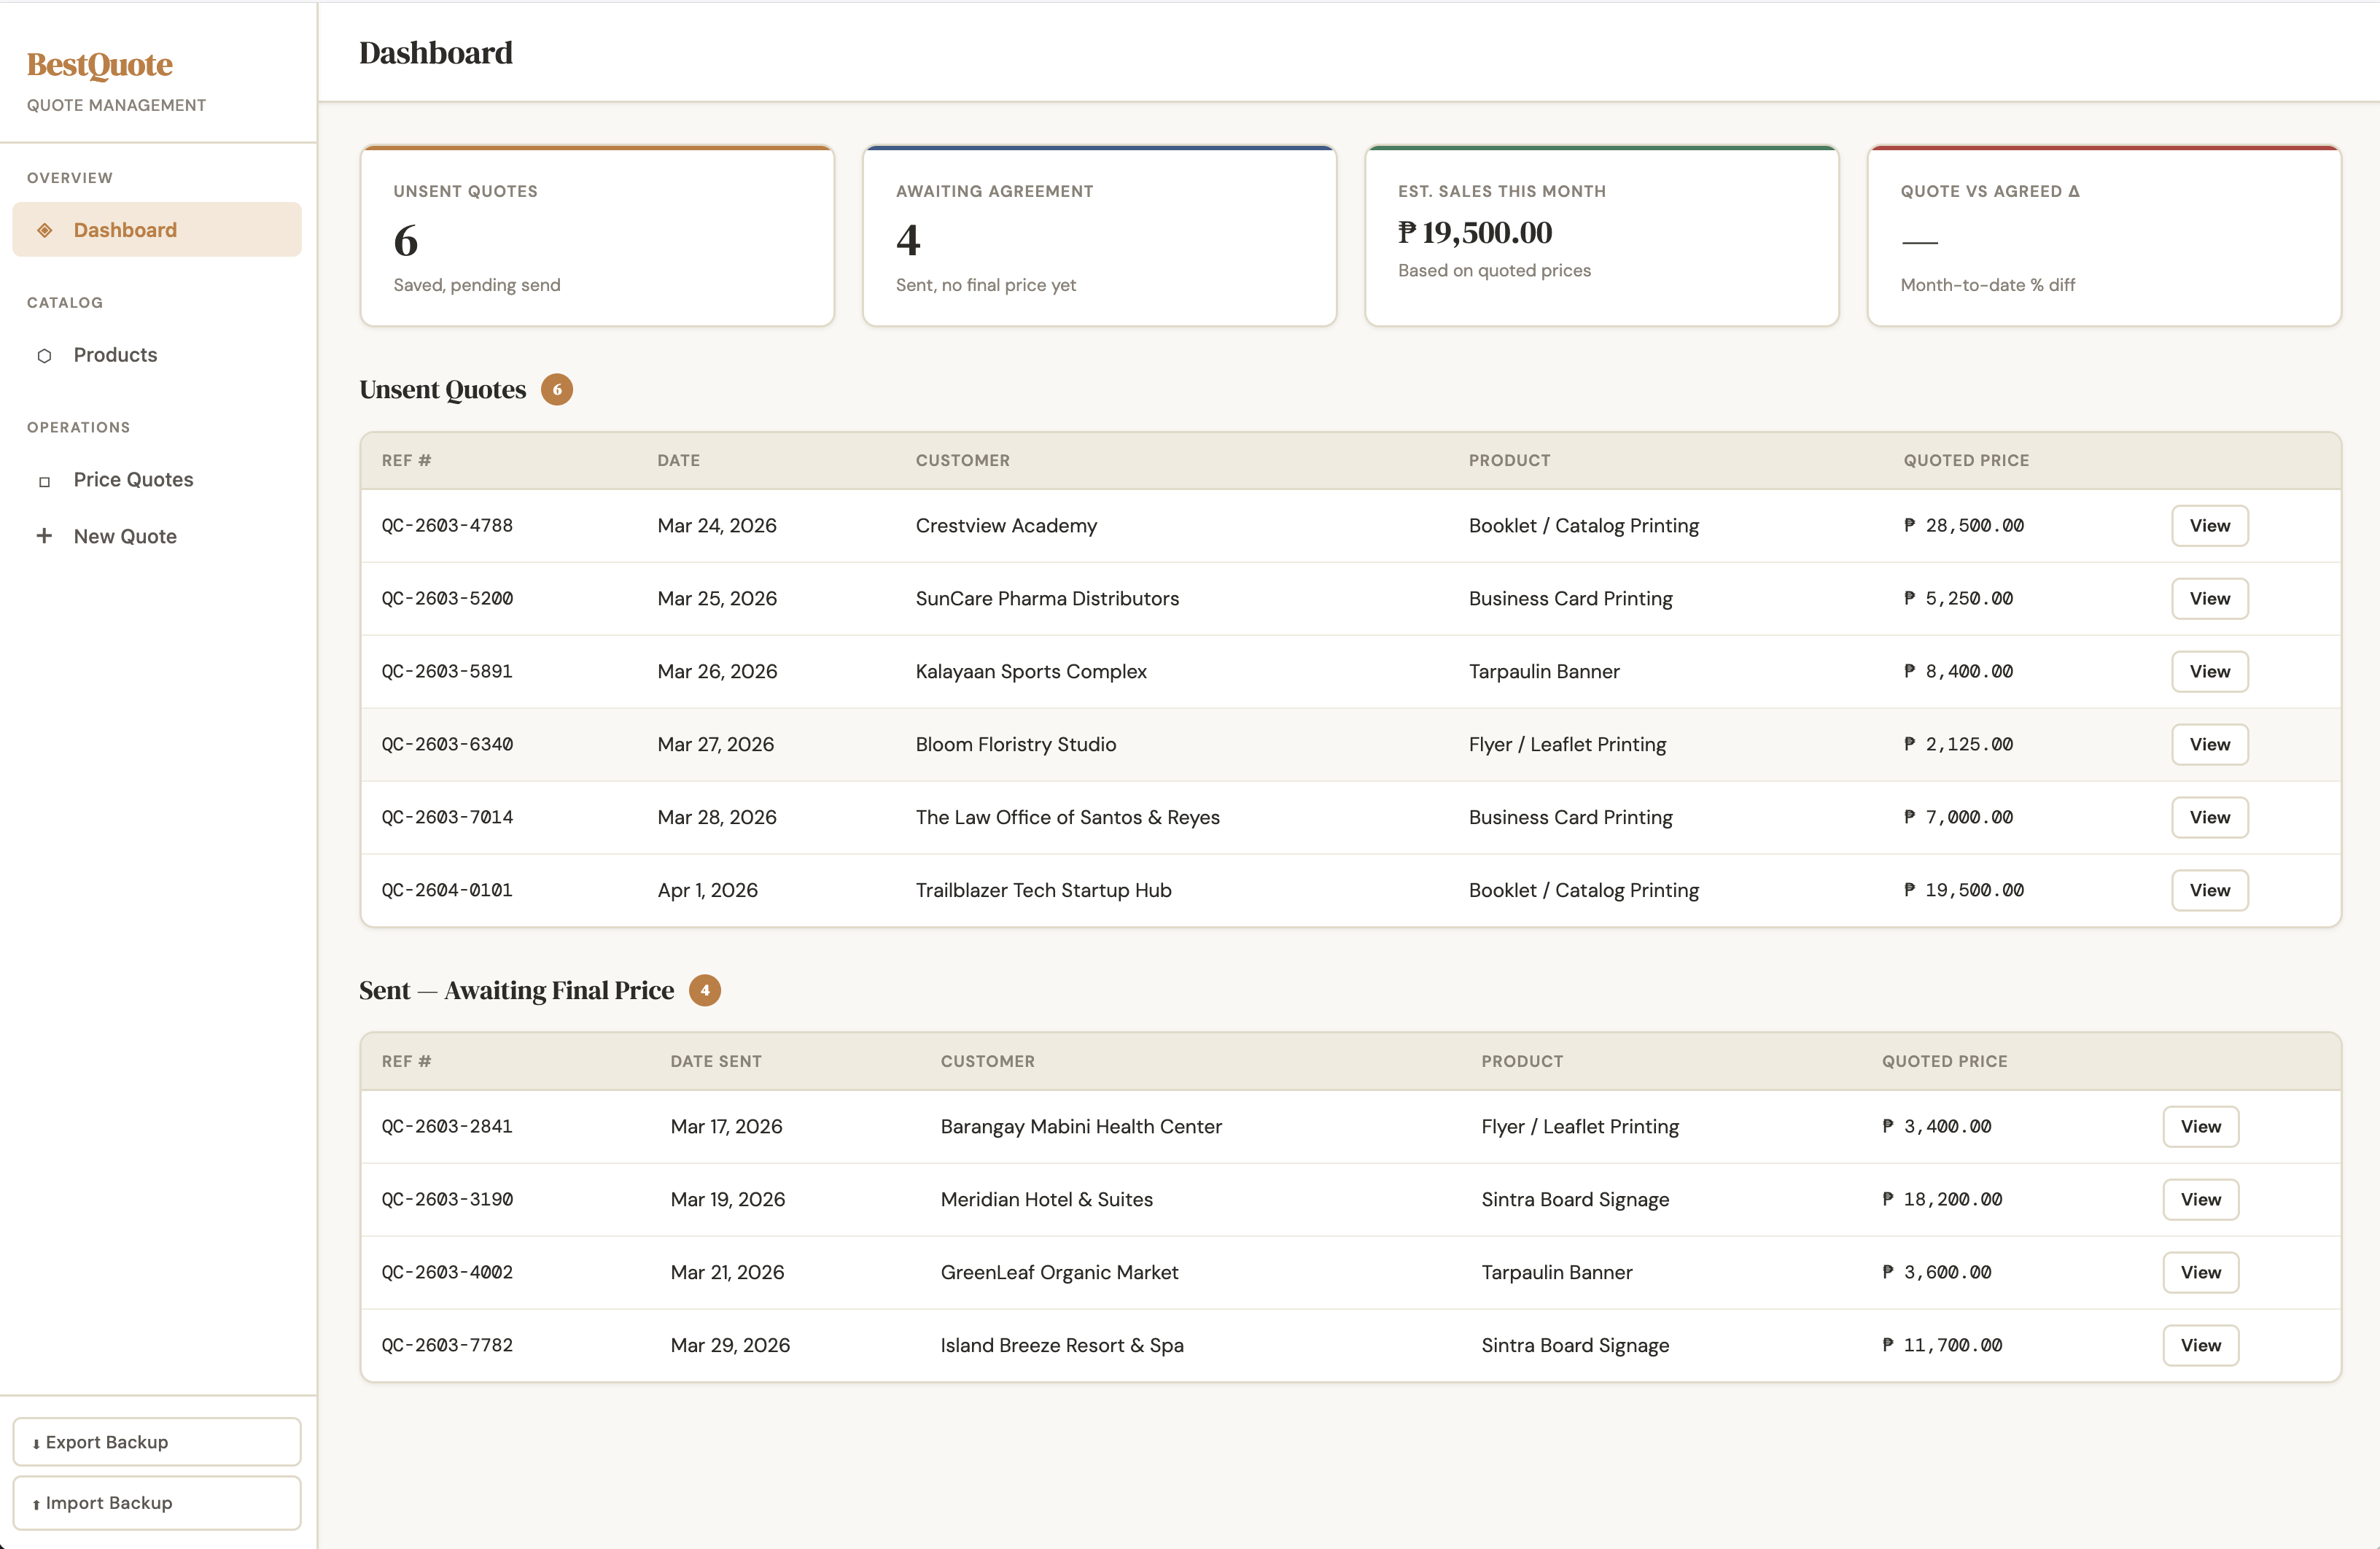View the Island Breeze Resort & Spa quote
The image size is (2380, 1549).
coord(2200,1345)
